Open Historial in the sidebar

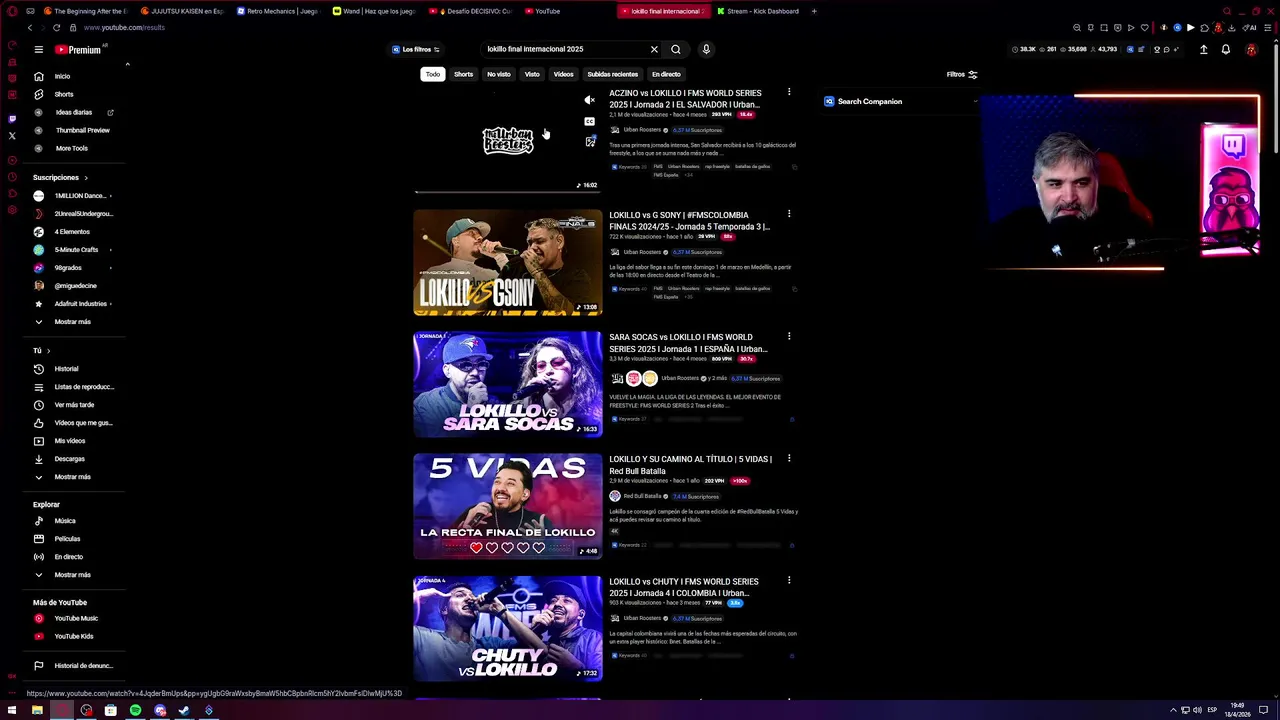tap(79, 369)
